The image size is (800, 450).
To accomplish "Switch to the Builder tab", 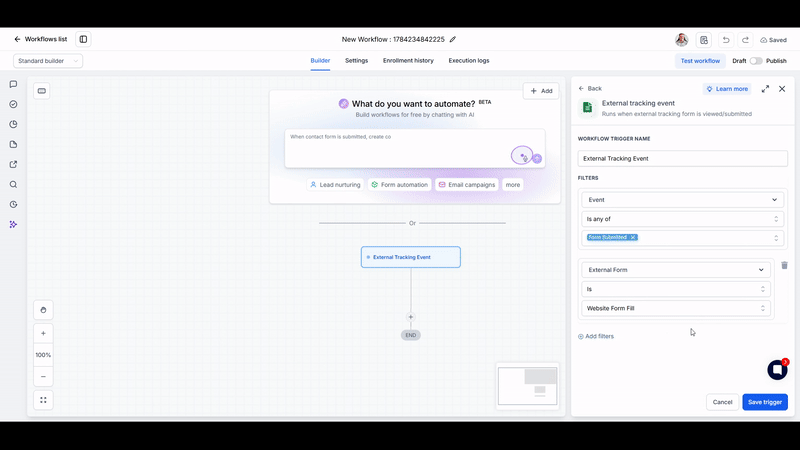I will (x=320, y=61).
